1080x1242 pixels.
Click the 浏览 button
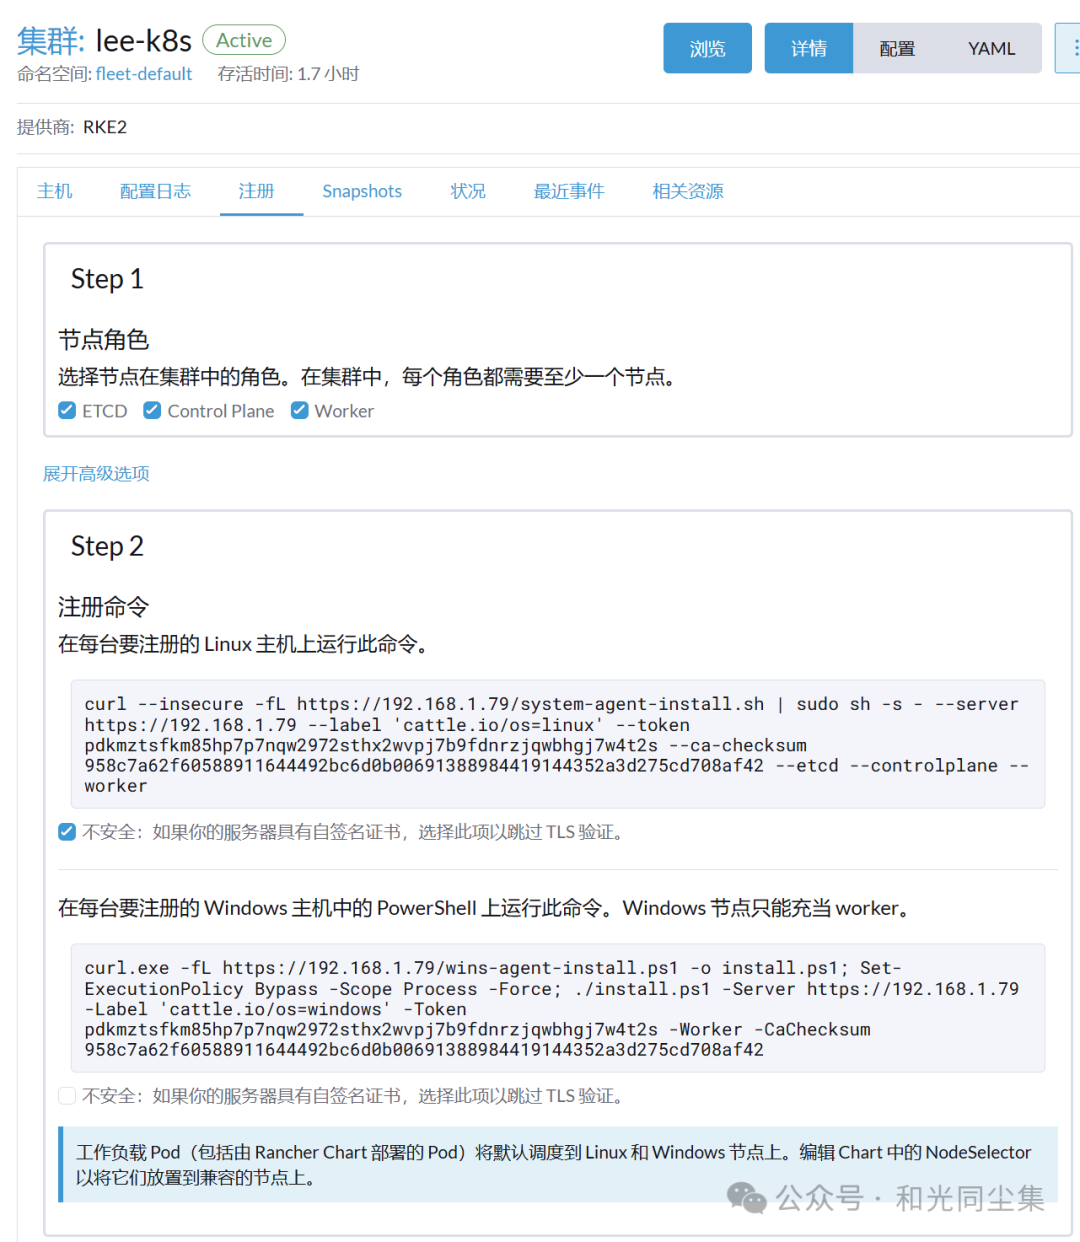pos(707,48)
